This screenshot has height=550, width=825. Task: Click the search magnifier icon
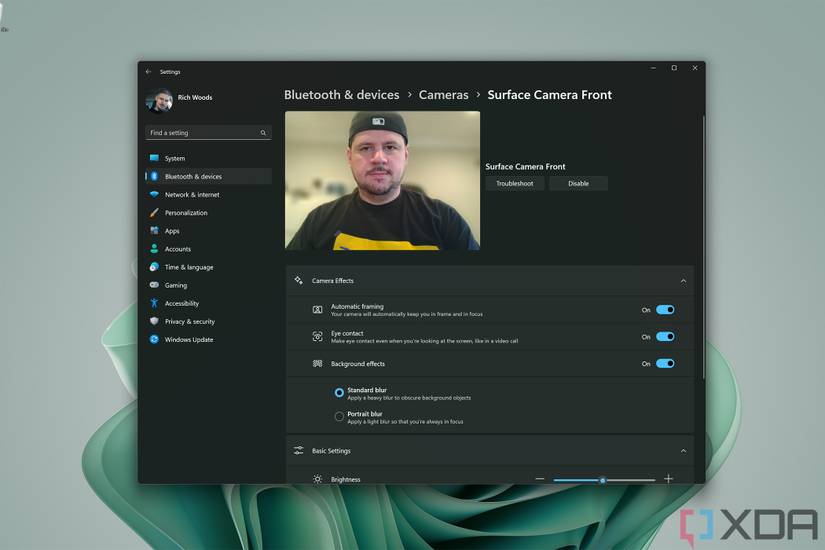tap(263, 133)
